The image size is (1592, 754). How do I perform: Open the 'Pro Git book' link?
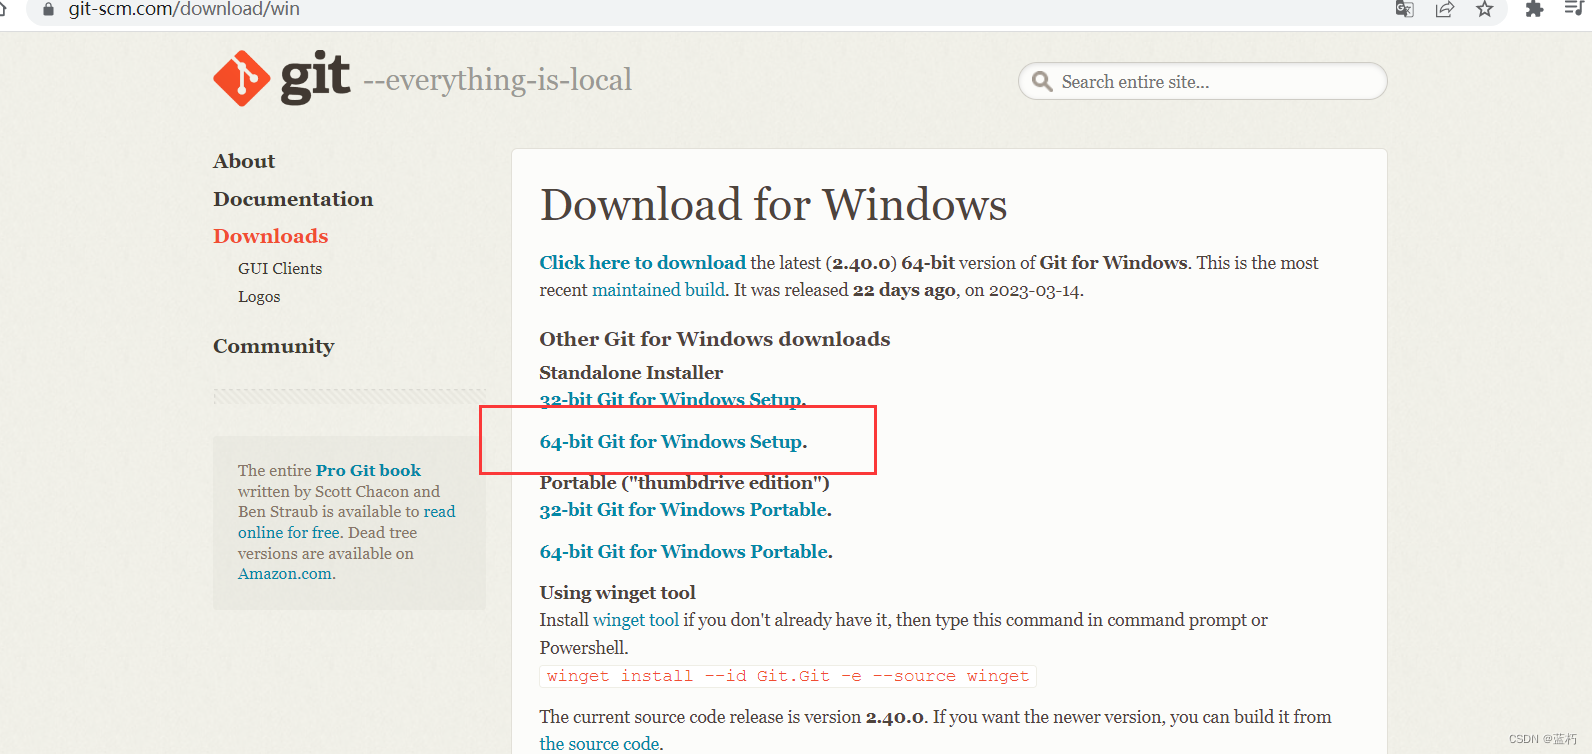[368, 470]
